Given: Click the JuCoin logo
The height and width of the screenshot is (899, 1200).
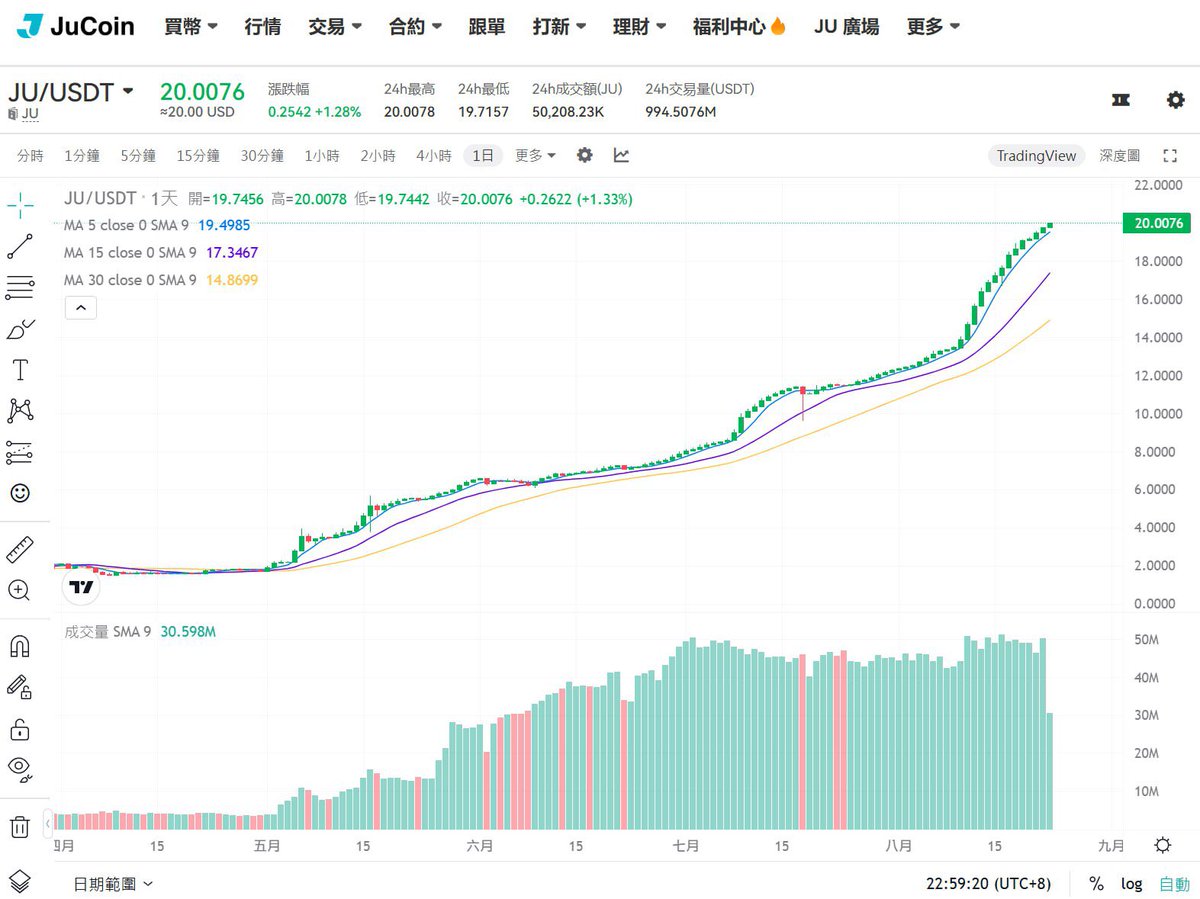Looking at the screenshot, I should coord(76,26).
